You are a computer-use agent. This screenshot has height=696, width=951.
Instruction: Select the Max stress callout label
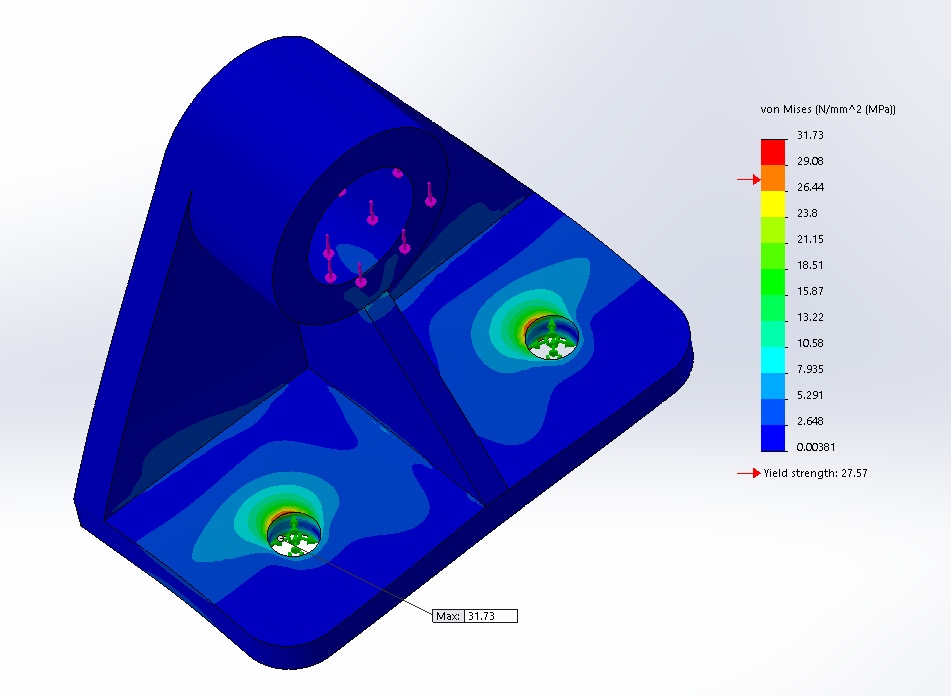(x=475, y=616)
